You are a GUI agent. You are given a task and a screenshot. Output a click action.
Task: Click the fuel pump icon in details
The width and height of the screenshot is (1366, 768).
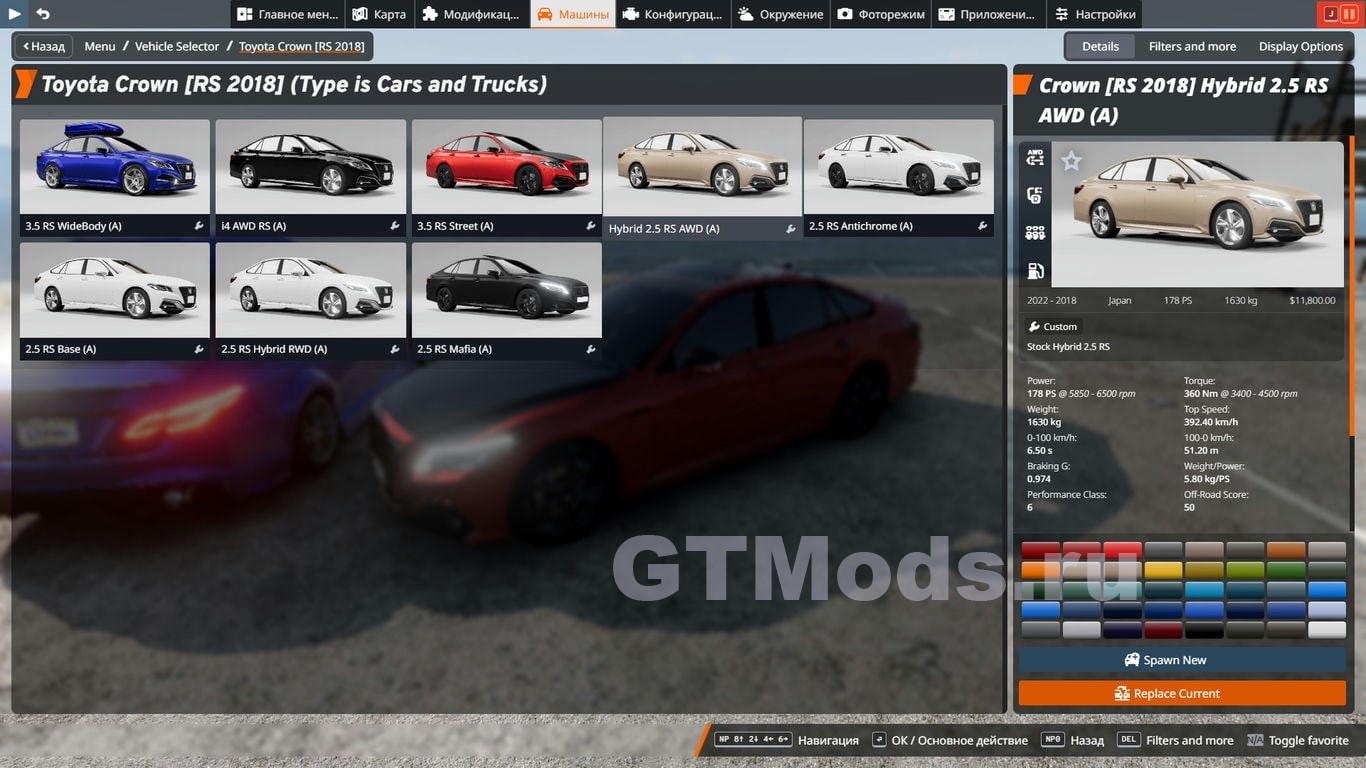[1035, 271]
